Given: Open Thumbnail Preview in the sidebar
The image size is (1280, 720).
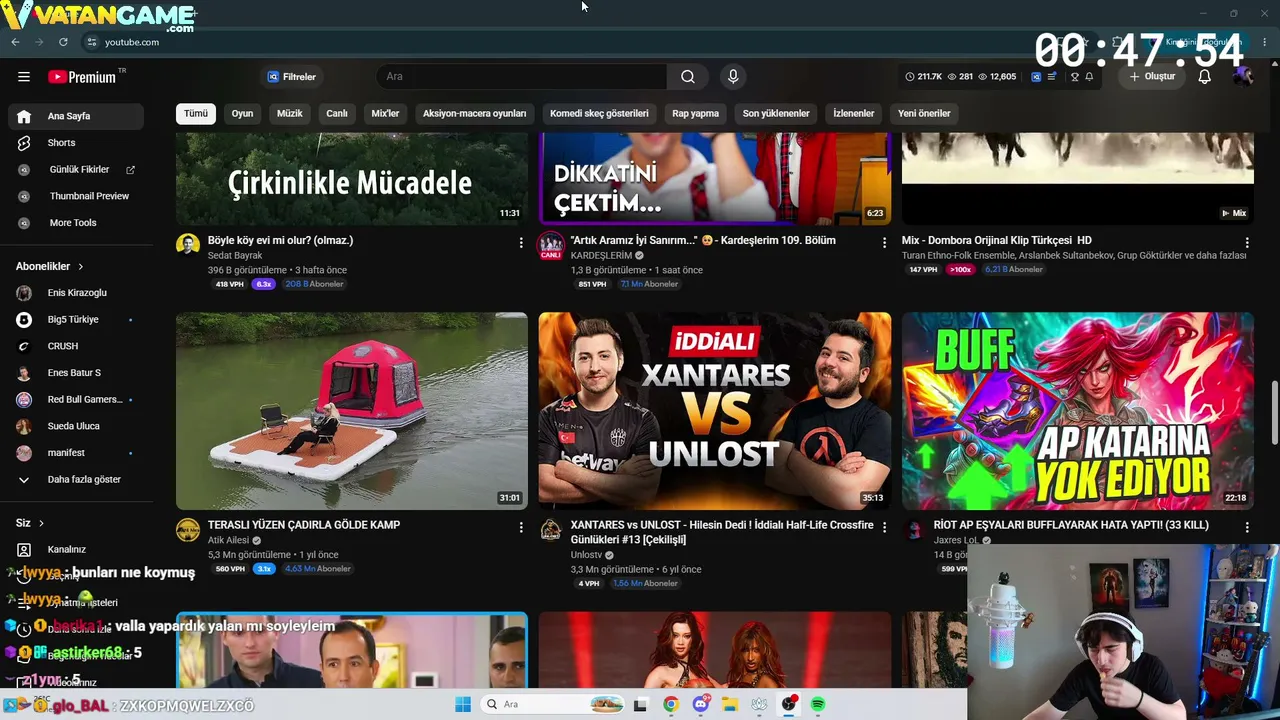Looking at the screenshot, I should coord(76,196).
